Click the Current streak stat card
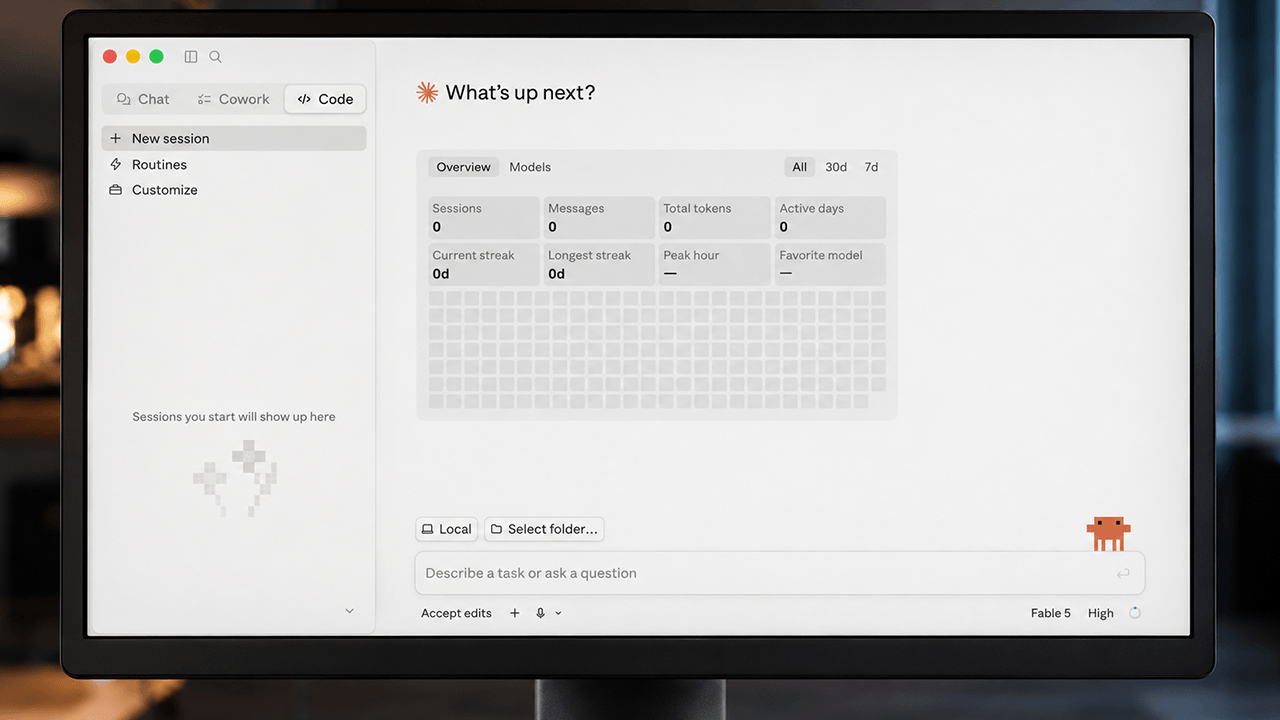 [x=484, y=264]
